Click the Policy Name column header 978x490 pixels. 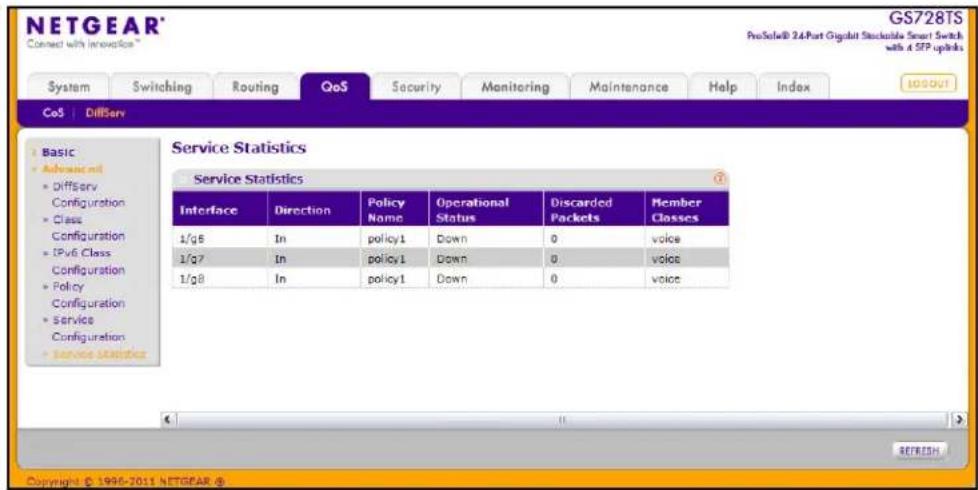394,210
